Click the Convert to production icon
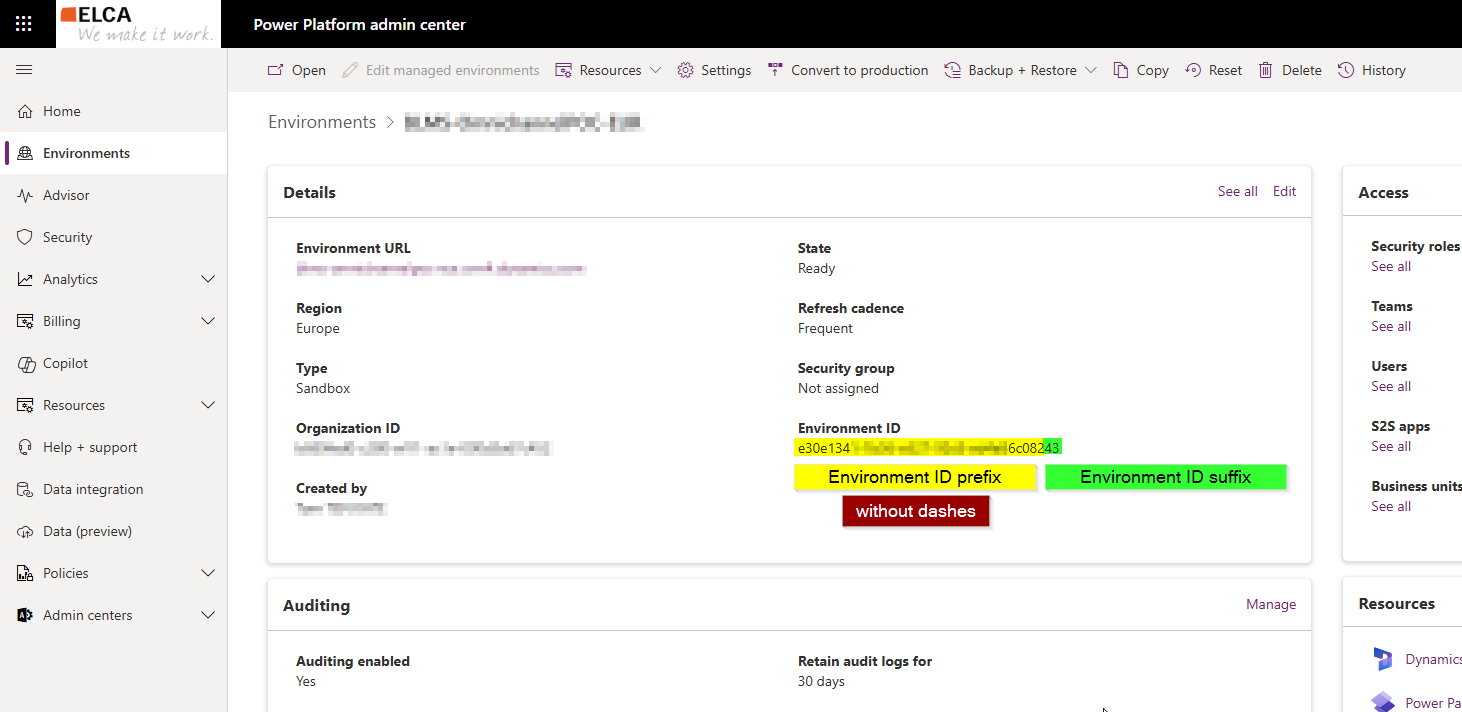The image size is (1462, 712). [775, 70]
